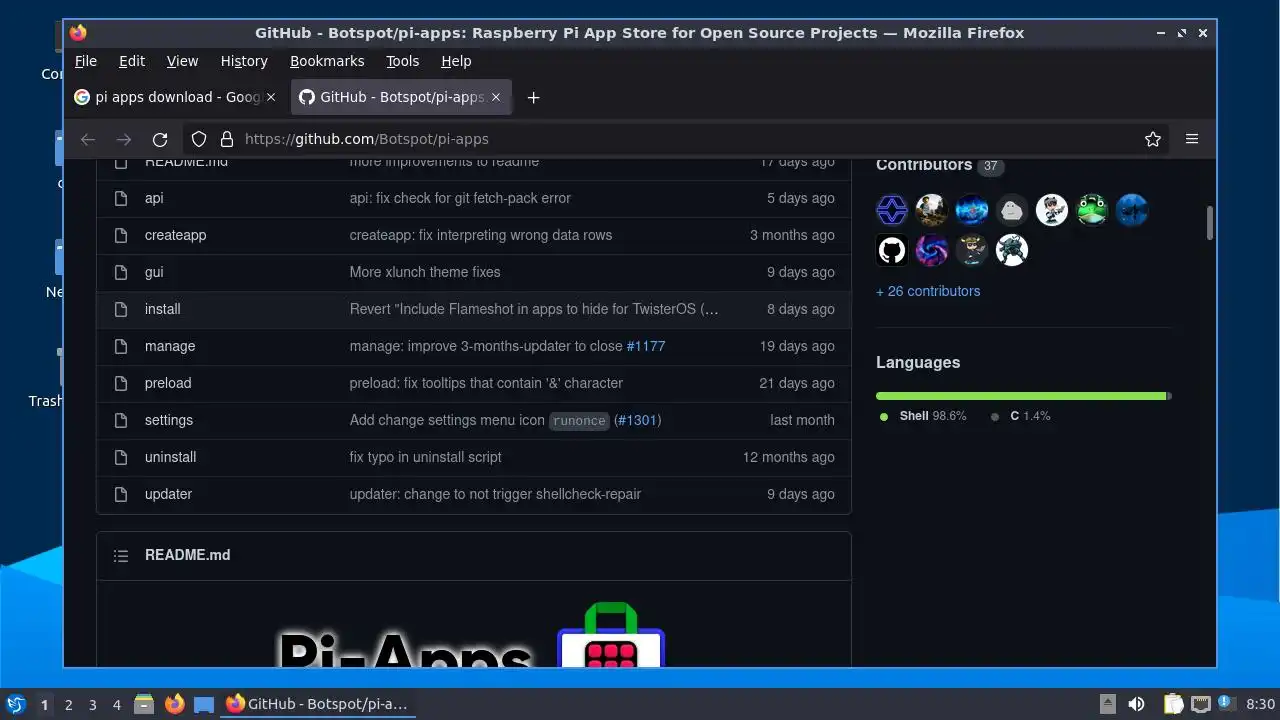This screenshot has width=1280, height=720.
Task: Open the README.md outline list icon
Action: [121, 555]
